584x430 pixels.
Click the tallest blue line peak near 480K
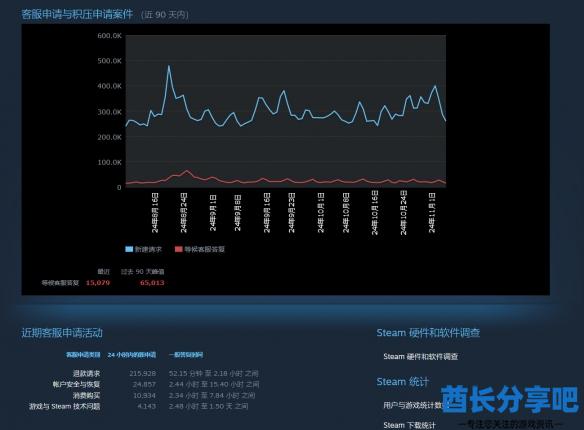coord(169,66)
